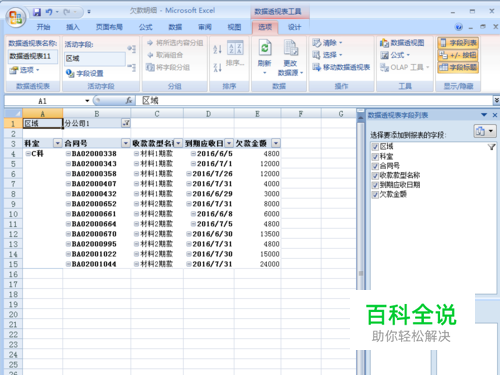Open Excel help question mark icon

(459, 27)
